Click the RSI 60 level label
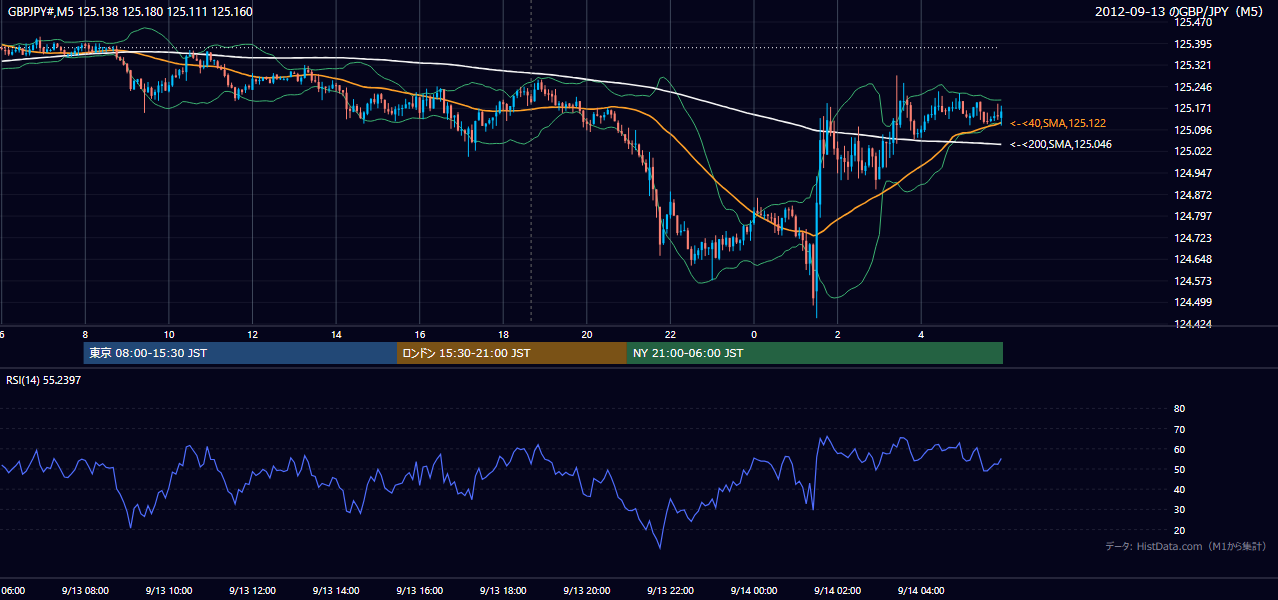This screenshot has width=1278, height=600. [1179, 449]
